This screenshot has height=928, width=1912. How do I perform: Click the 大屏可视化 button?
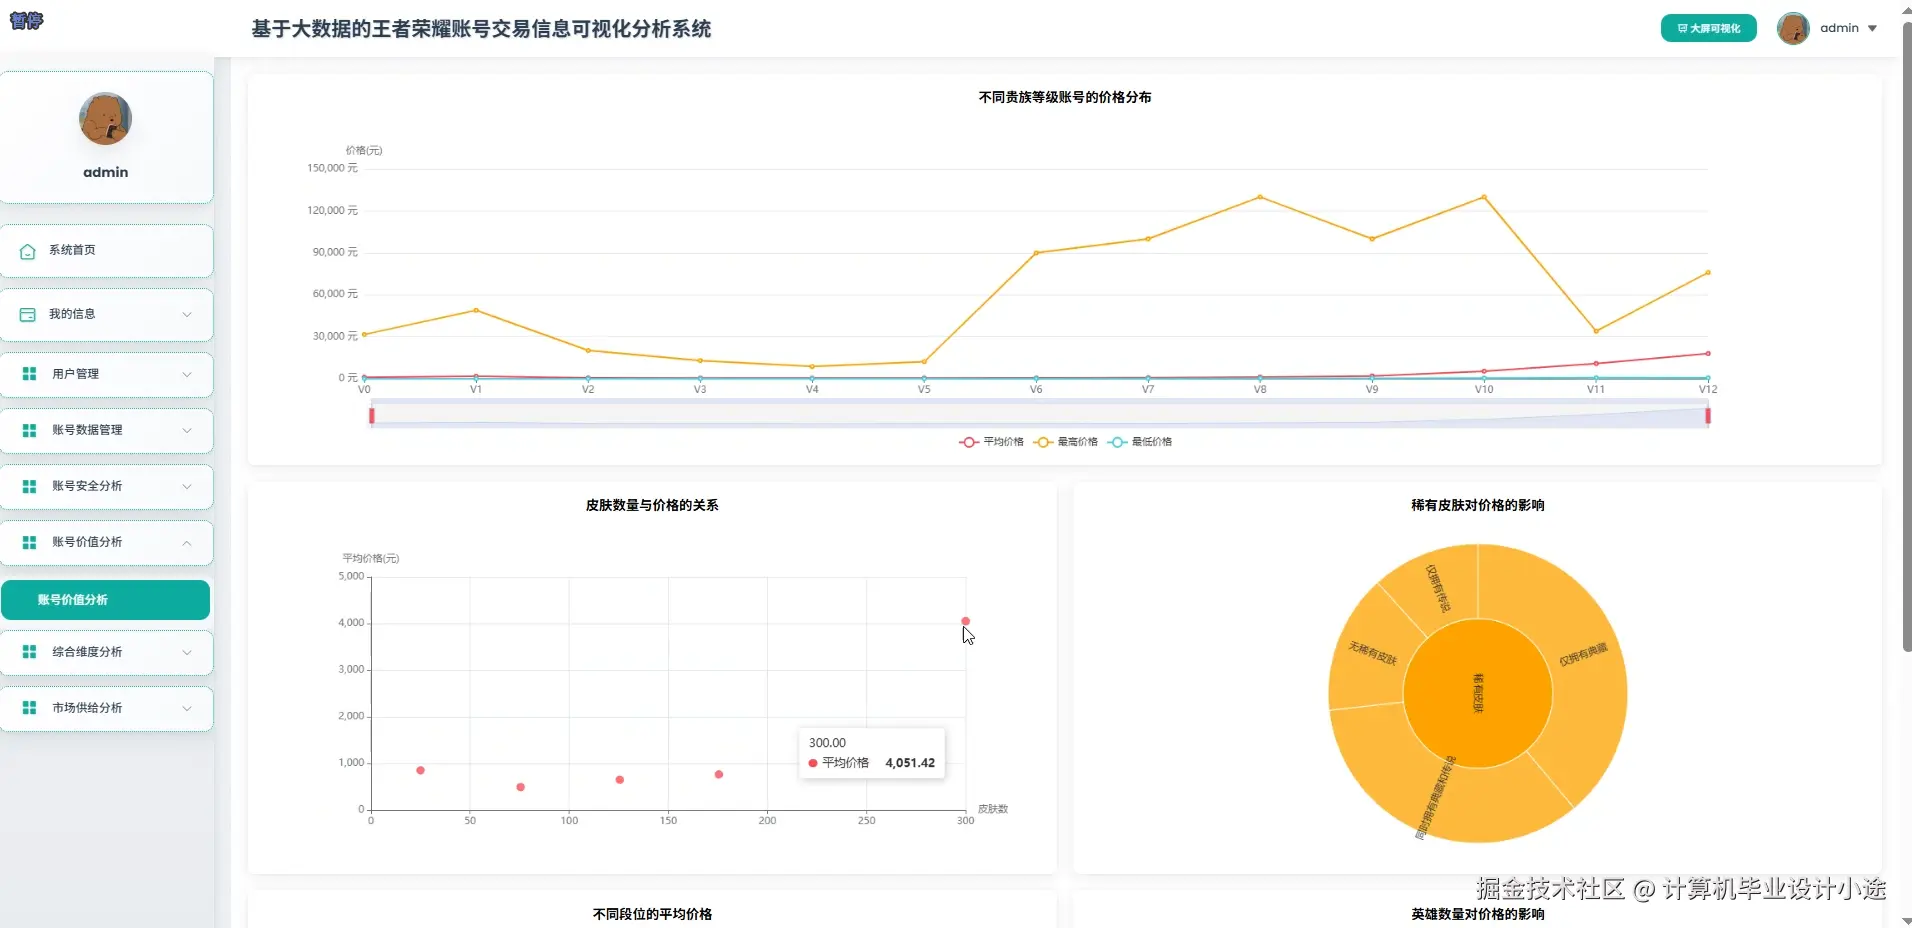1708,28
